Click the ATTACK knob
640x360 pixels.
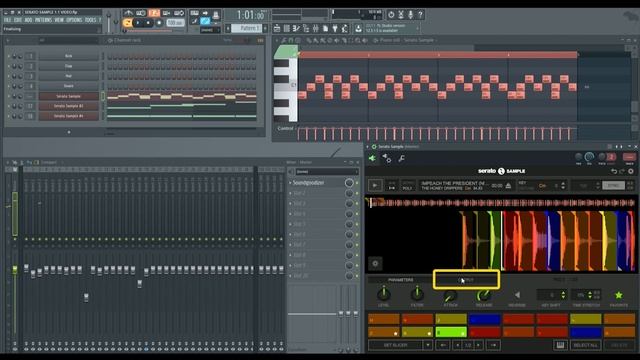click(450, 296)
